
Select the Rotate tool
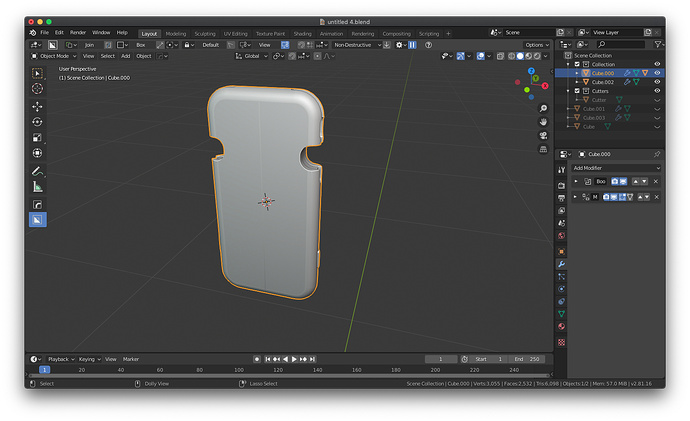tap(37, 122)
